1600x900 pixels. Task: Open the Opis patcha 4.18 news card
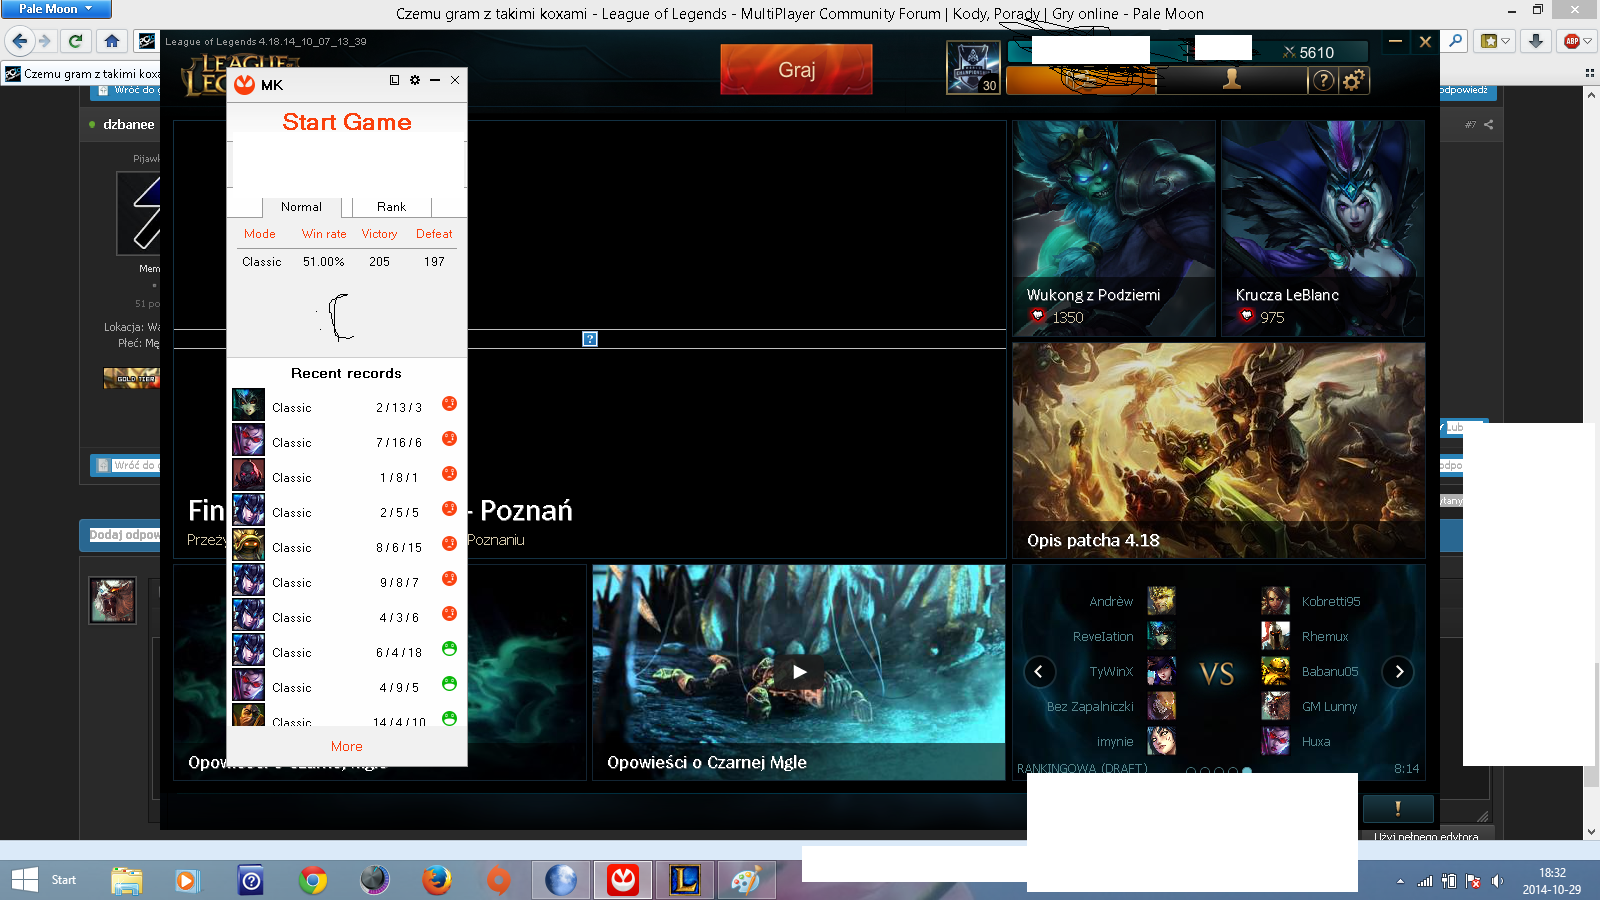pos(1219,450)
